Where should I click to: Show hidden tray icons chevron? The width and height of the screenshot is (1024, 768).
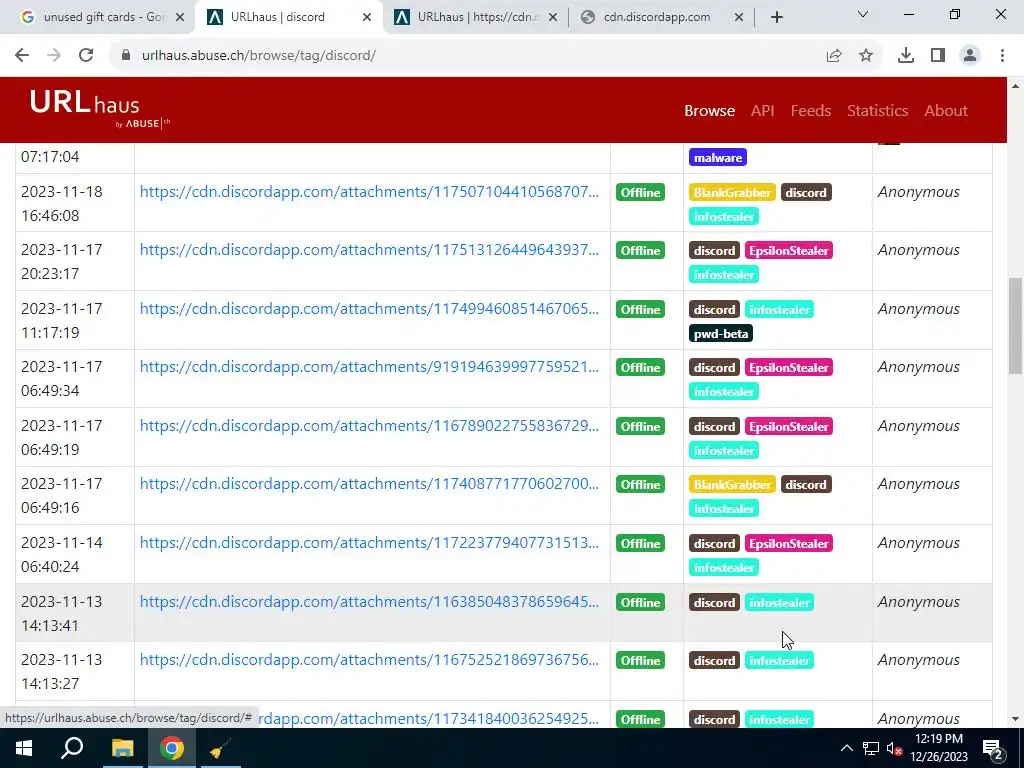[x=846, y=748]
